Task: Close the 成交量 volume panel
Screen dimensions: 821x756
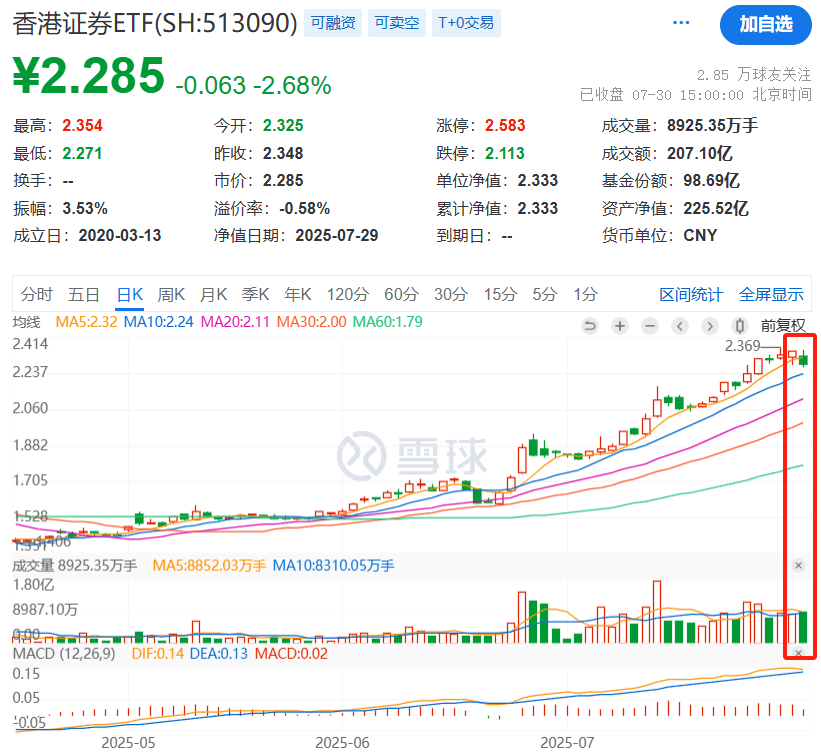Action: (x=798, y=565)
